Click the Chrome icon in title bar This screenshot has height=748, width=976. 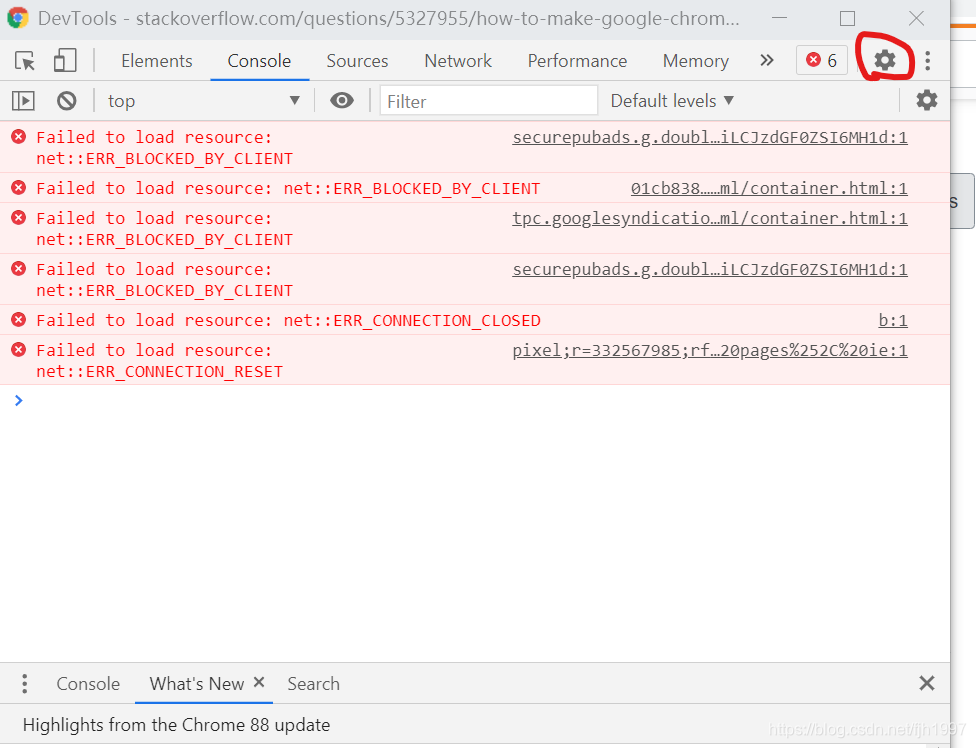(18, 18)
